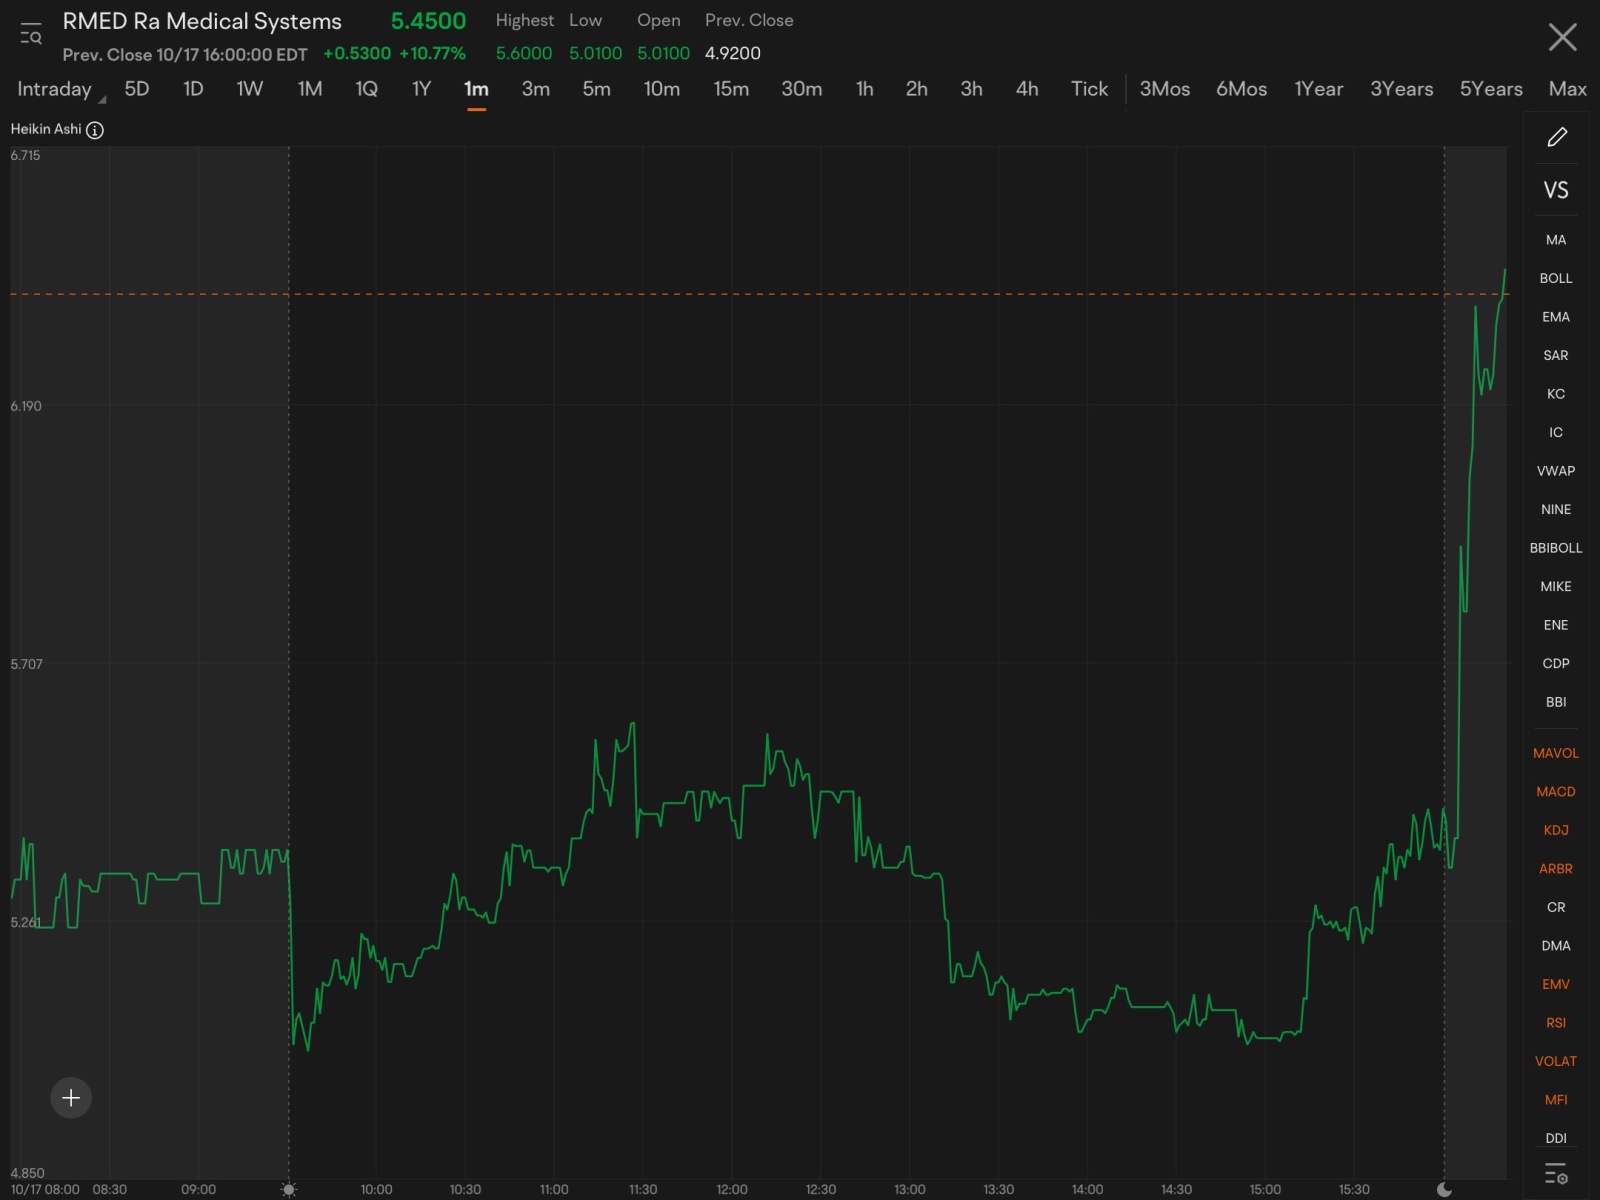
Task: Enable the ENE indicator
Action: (x=1556, y=625)
